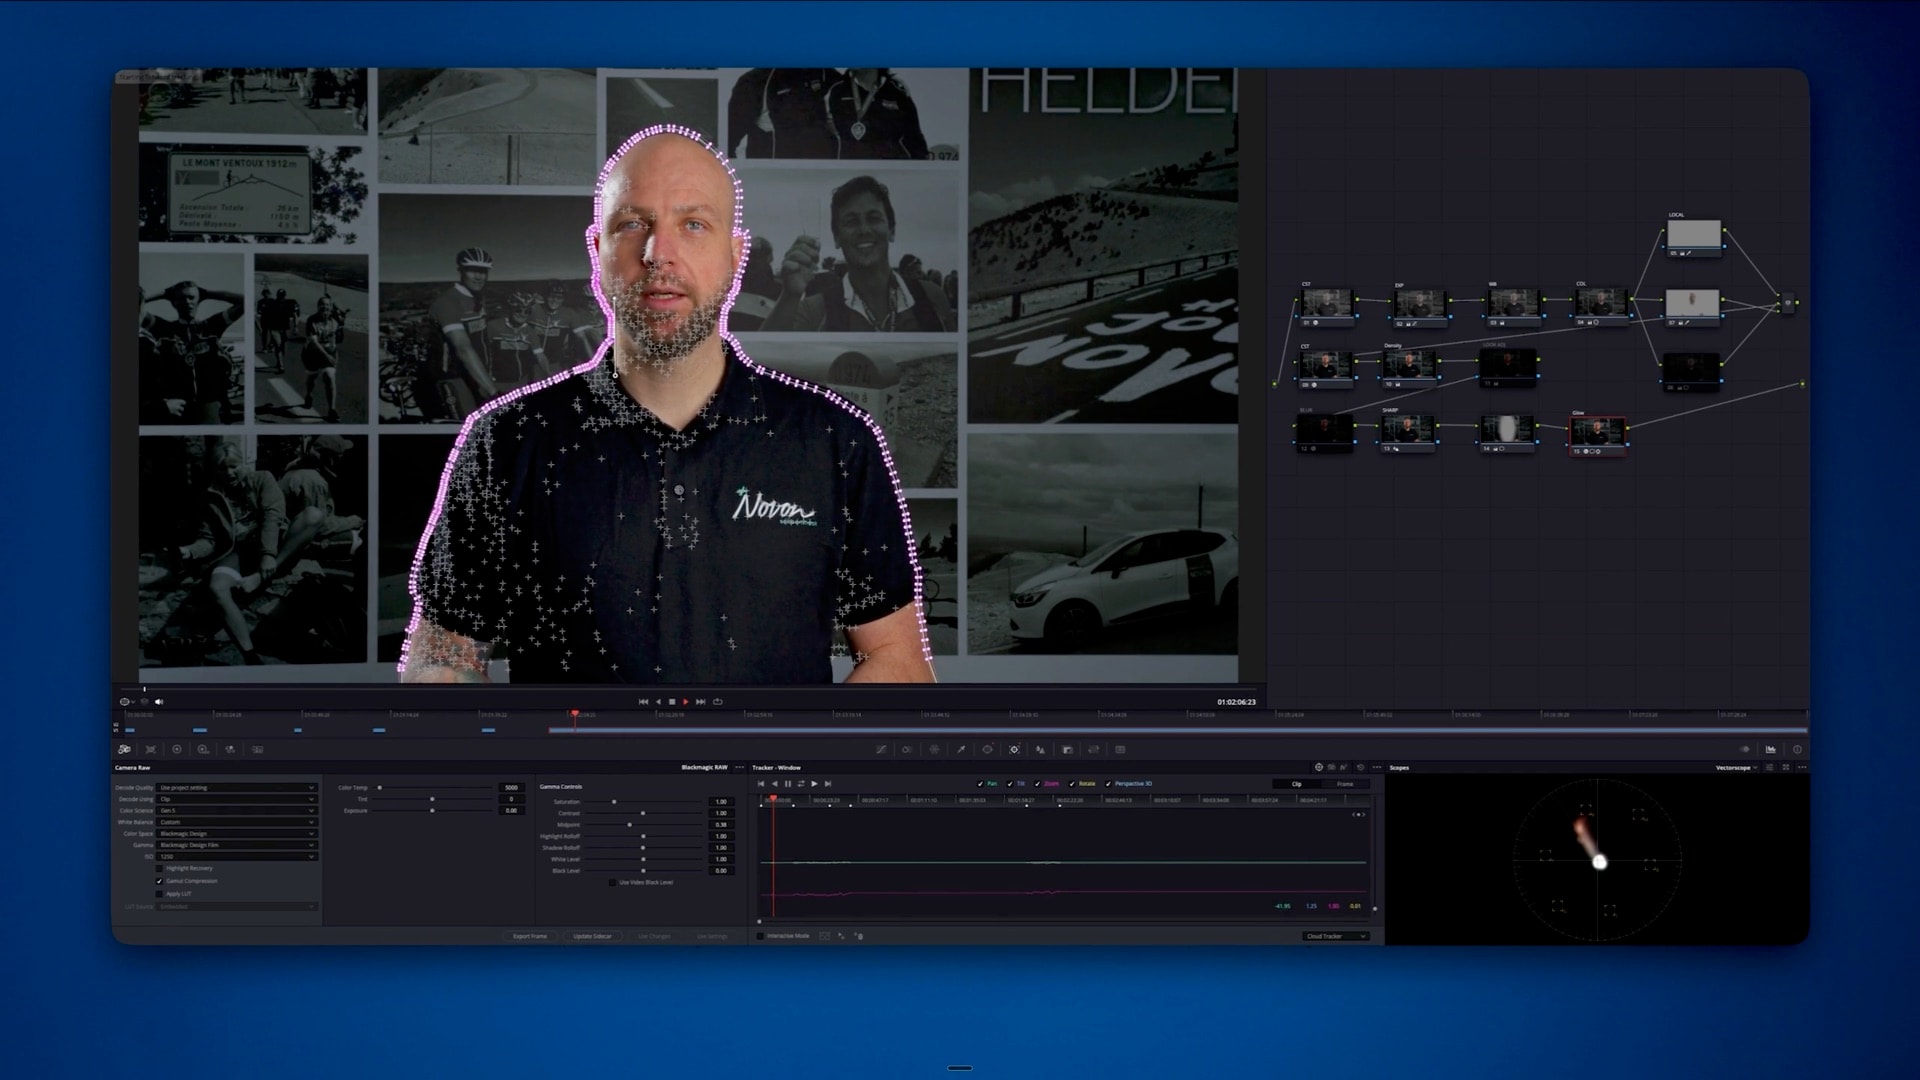Screen dimensions: 1920x1080
Task: Toggle viewer audio mute speaker icon
Action: click(159, 702)
